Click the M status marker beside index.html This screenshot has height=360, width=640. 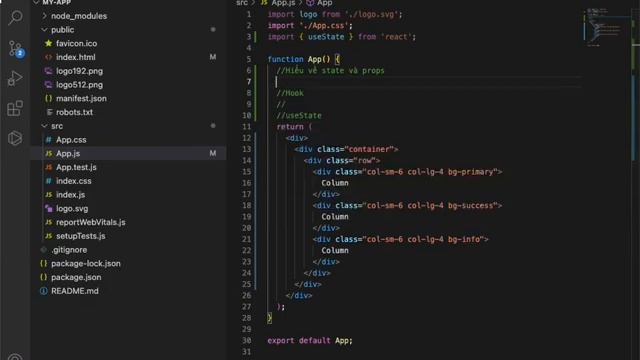213,57
